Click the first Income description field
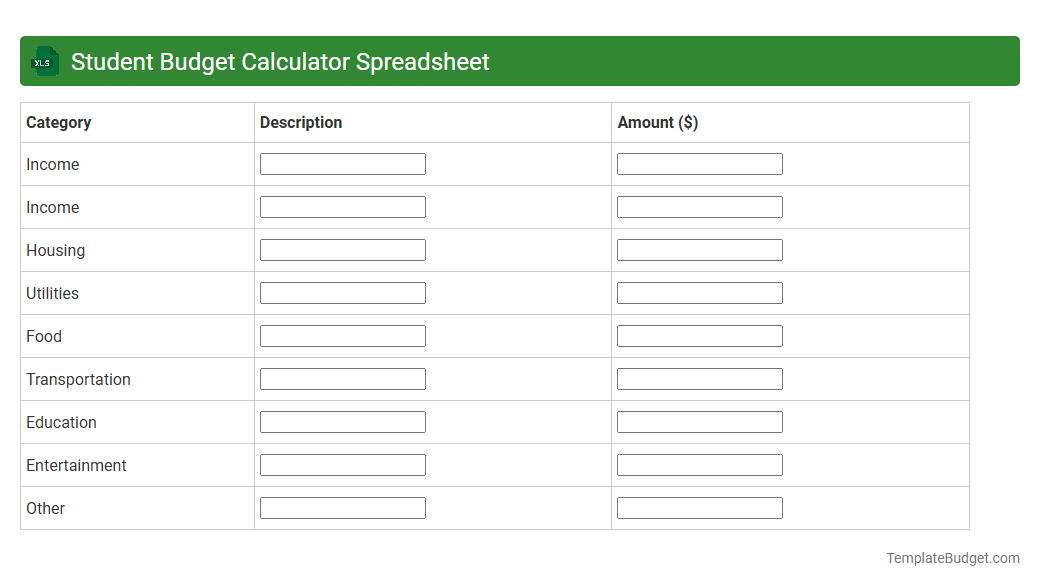 pos(342,163)
